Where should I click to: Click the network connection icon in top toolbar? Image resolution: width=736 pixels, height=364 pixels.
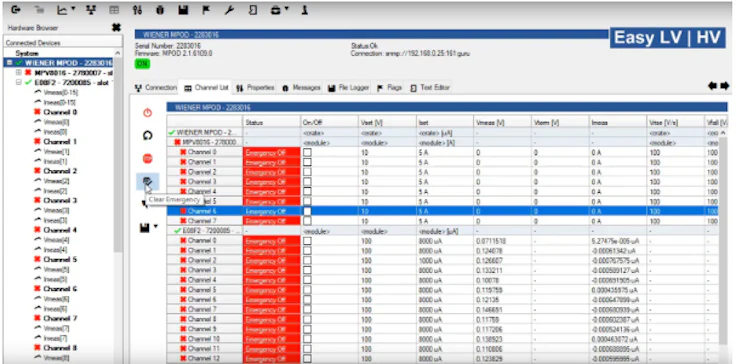click(x=92, y=10)
